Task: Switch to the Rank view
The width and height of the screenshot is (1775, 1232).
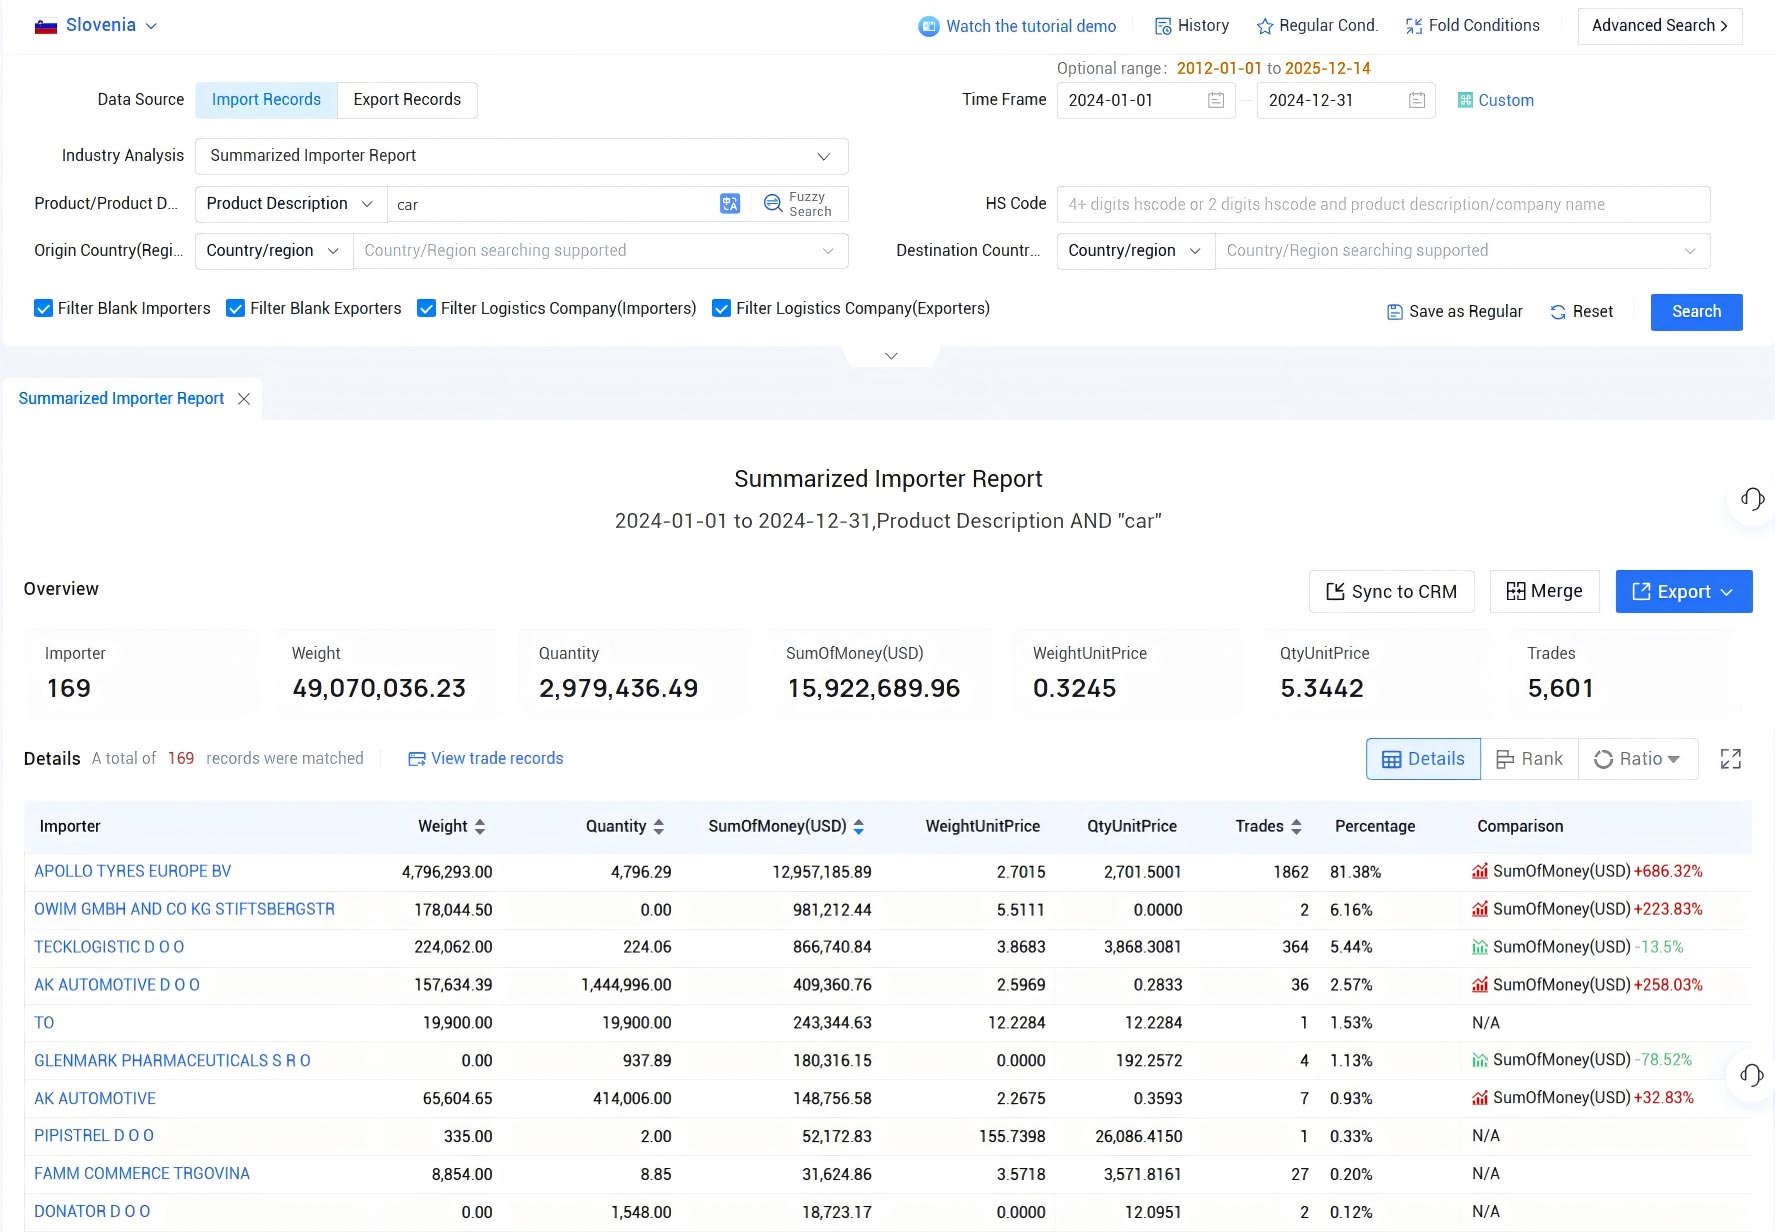Action: point(1529,759)
